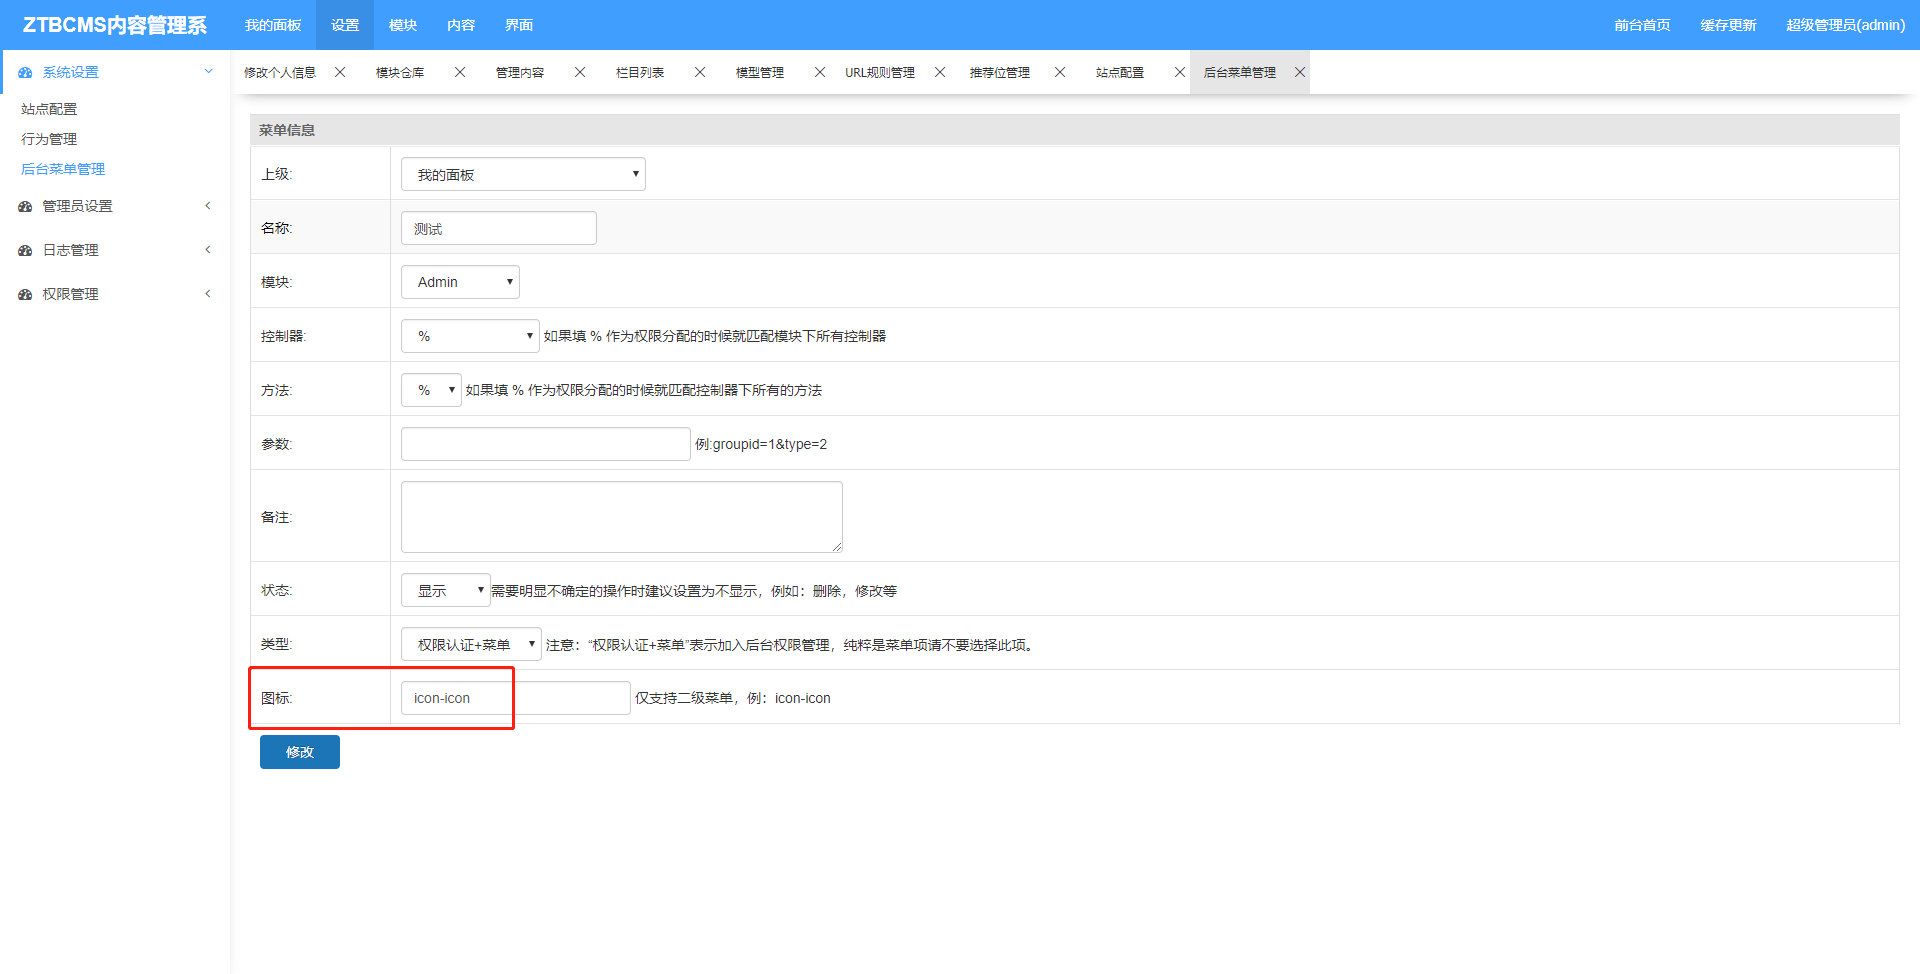Screen dimensions: 1920x974
Task: Close the 推荐位管理 tab
Action: pyautogui.click(x=1060, y=72)
